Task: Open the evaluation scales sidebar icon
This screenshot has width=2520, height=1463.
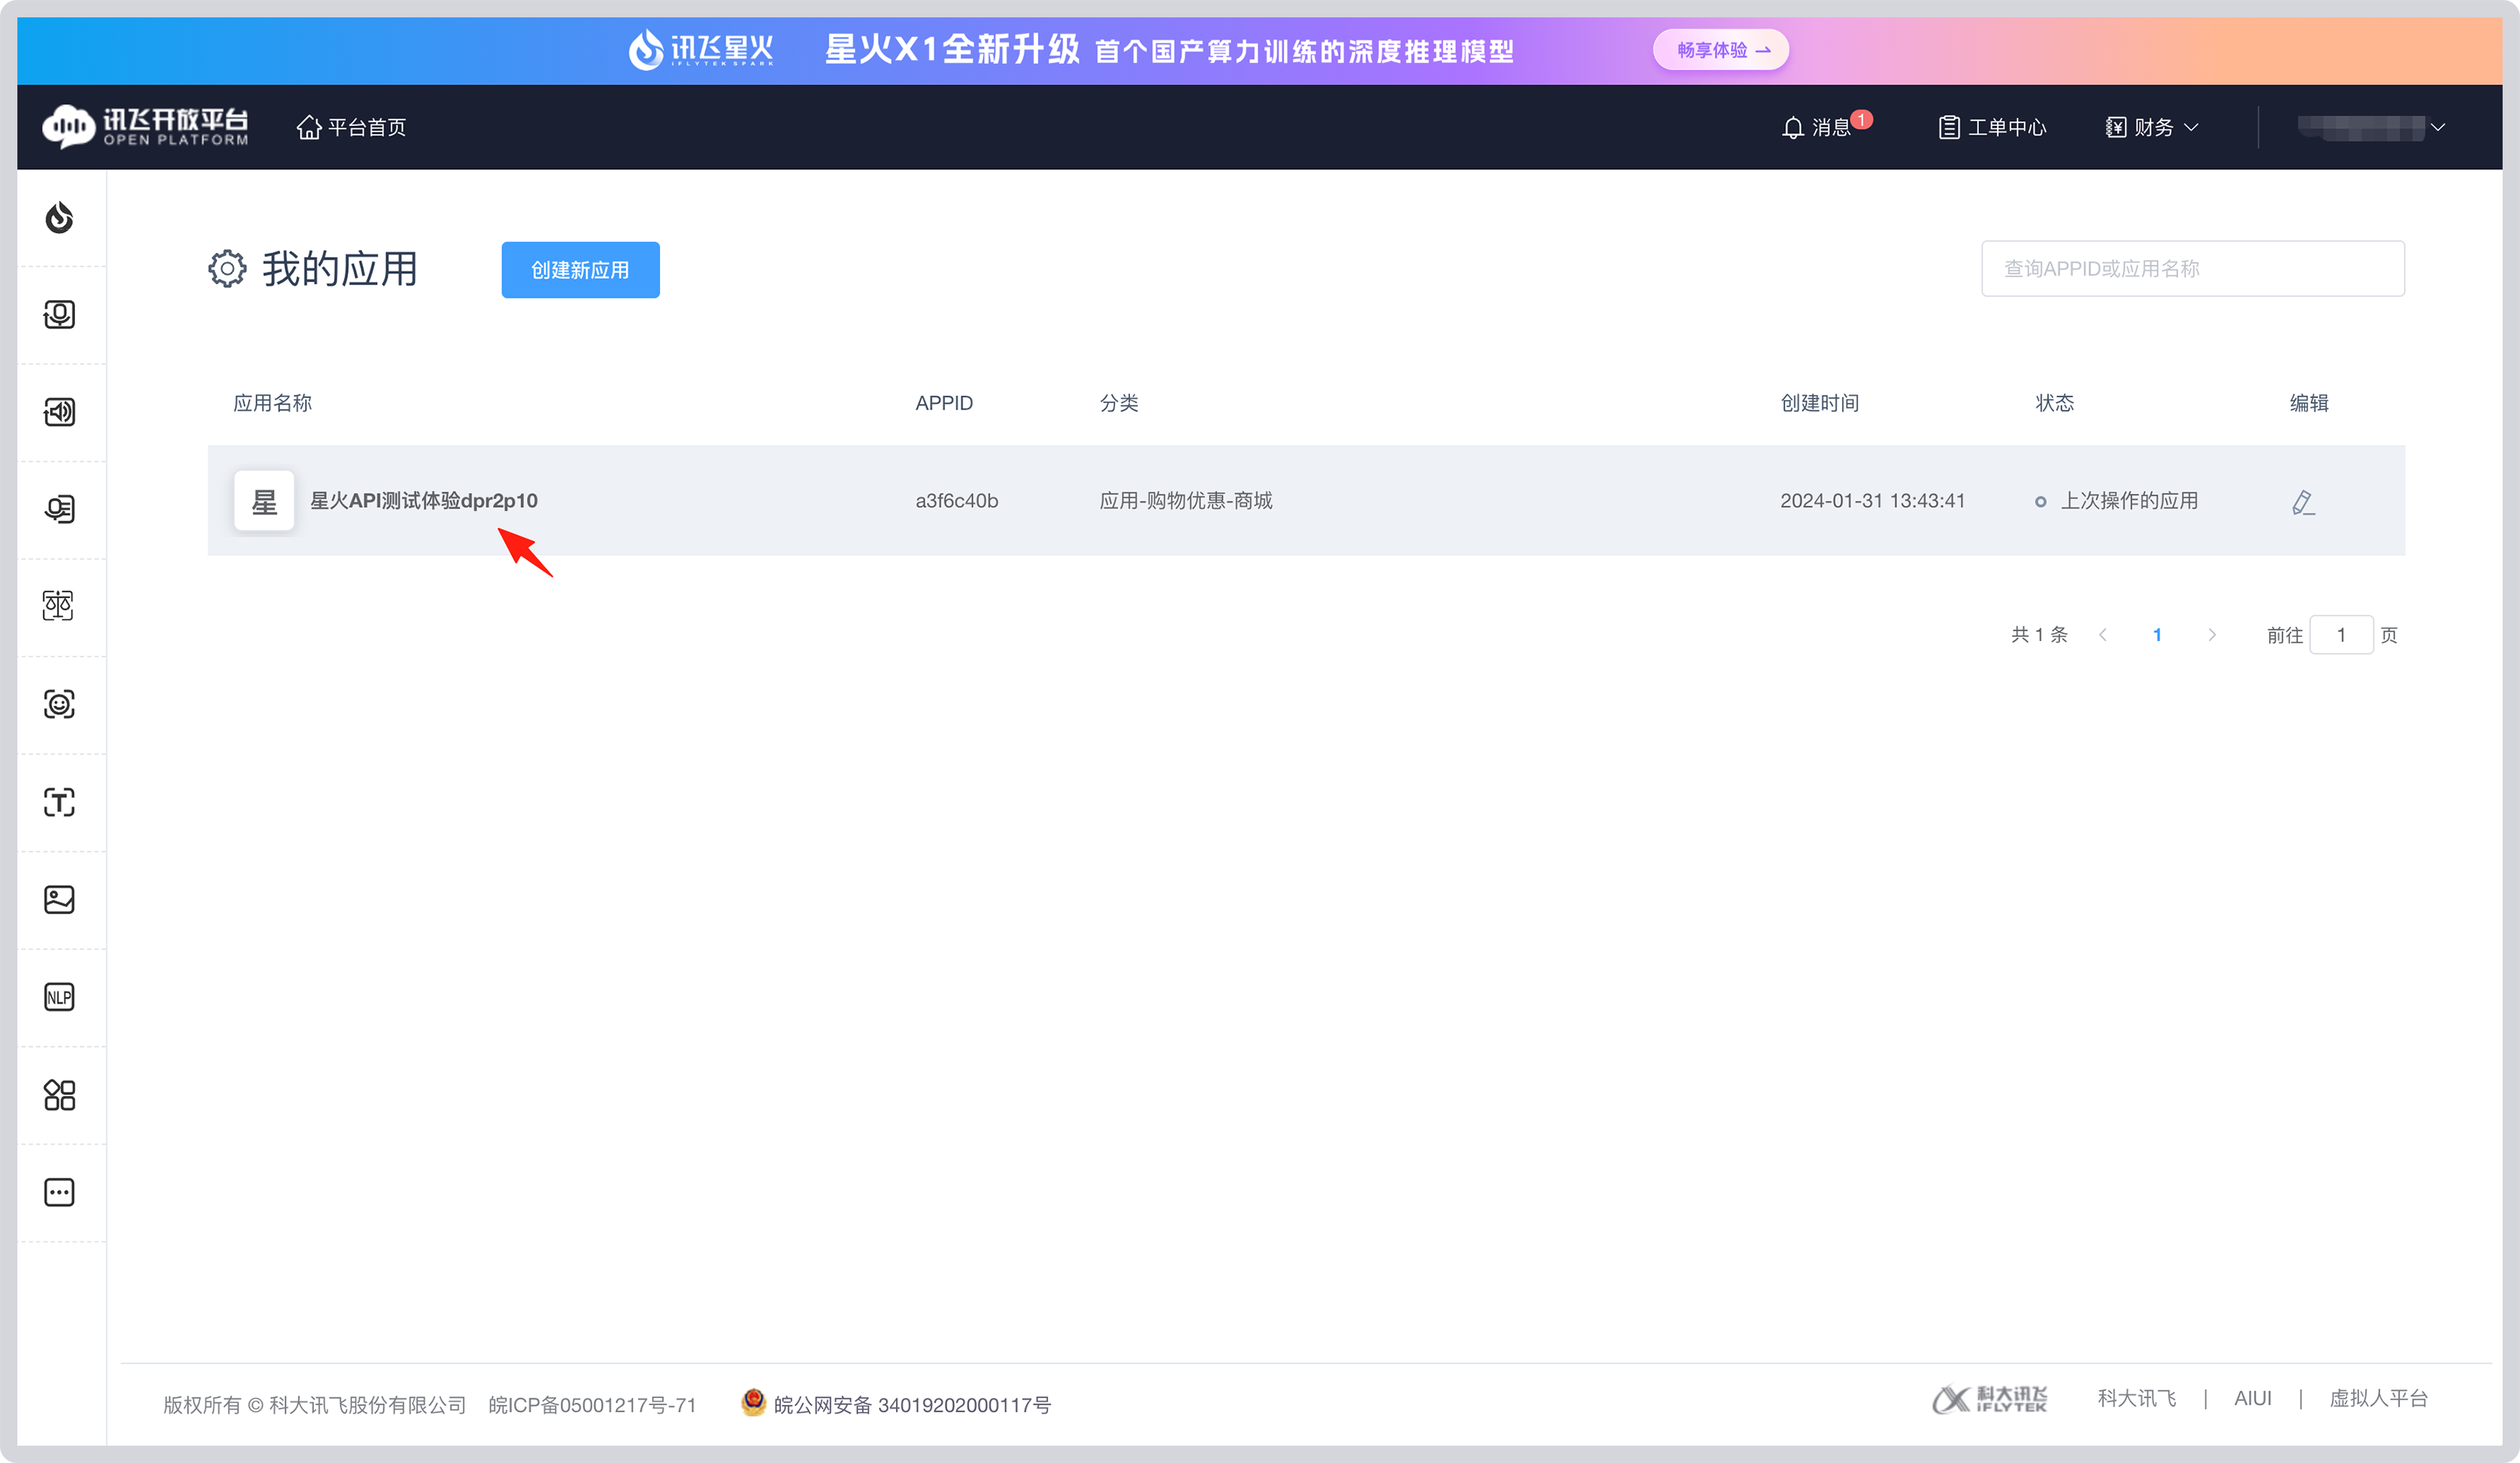Action: (x=60, y=605)
